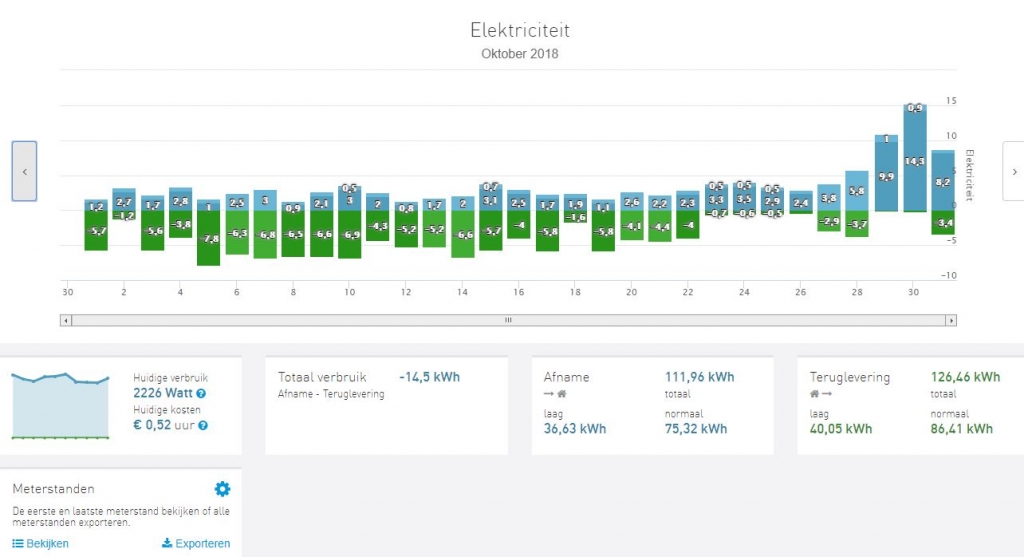
Task: Click help icon next to 2226 Watt
Action: pyautogui.click(x=201, y=393)
